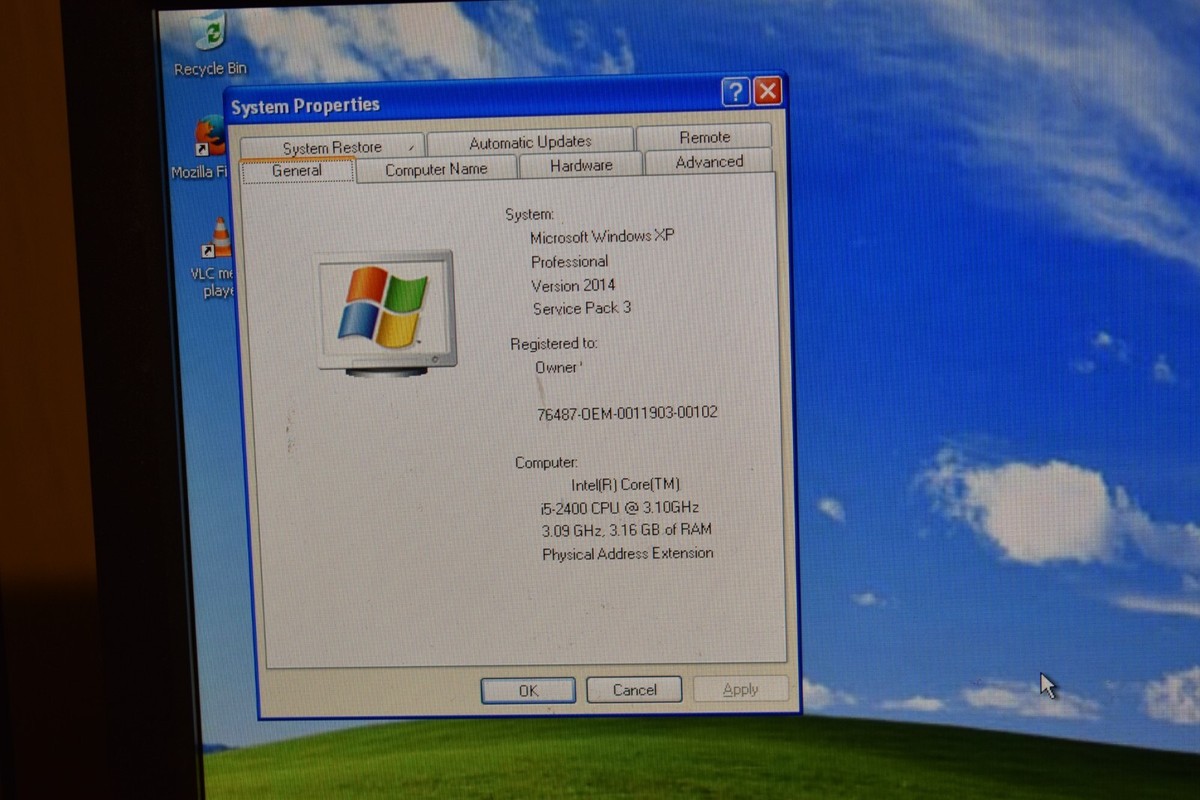This screenshot has width=1200, height=800.
Task: Open the Advanced tab
Action: click(709, 162)
